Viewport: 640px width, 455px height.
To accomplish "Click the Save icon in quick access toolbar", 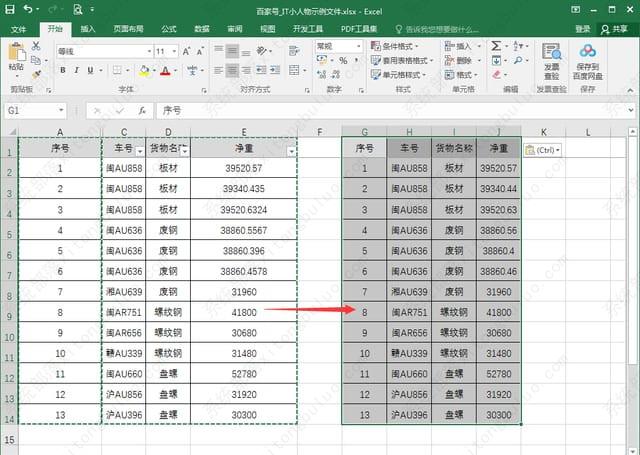I will pyautogui.click(x=9, y=9).
